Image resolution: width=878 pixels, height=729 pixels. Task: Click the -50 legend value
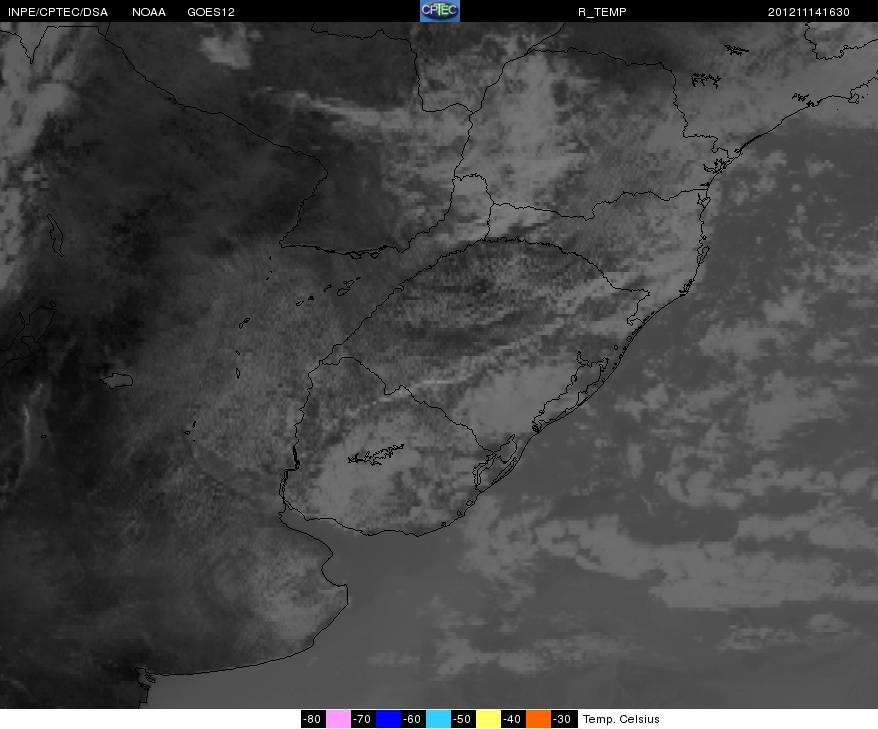tap(463, 719)
